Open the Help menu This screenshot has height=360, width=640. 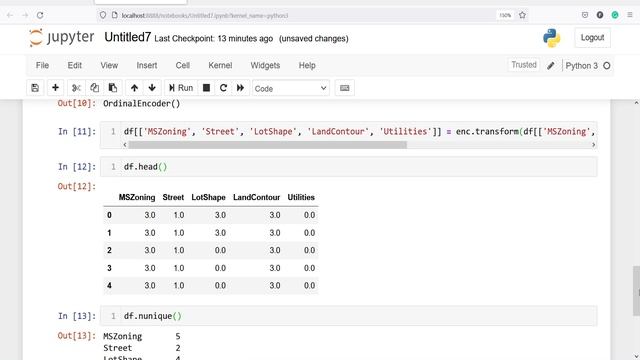pos(307,65)
